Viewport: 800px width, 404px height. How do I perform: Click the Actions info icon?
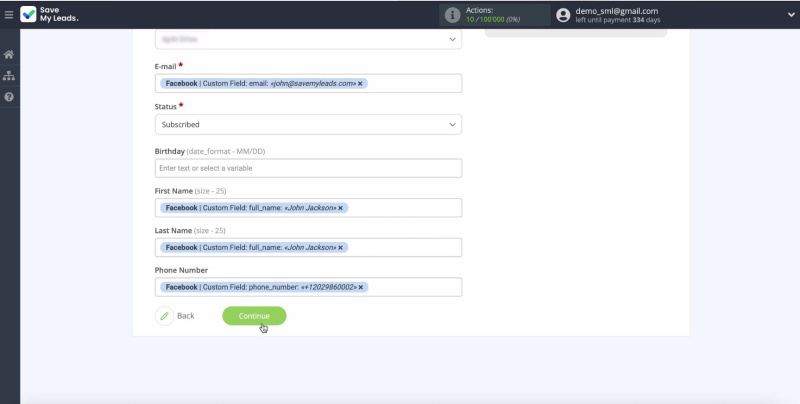click(452, 15)
